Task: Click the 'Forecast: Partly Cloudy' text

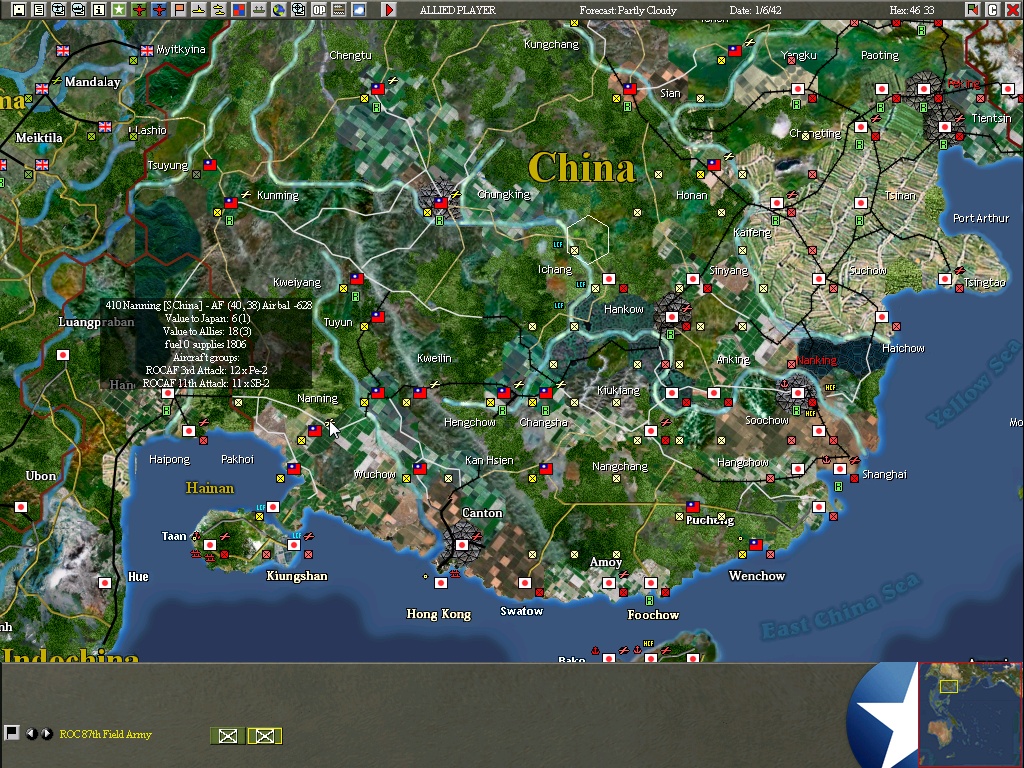Action: pos(628,10)
